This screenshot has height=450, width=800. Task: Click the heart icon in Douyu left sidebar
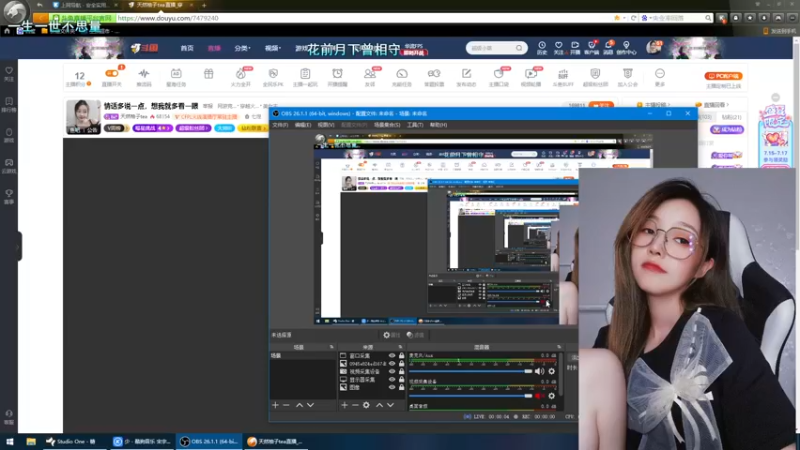9,71
